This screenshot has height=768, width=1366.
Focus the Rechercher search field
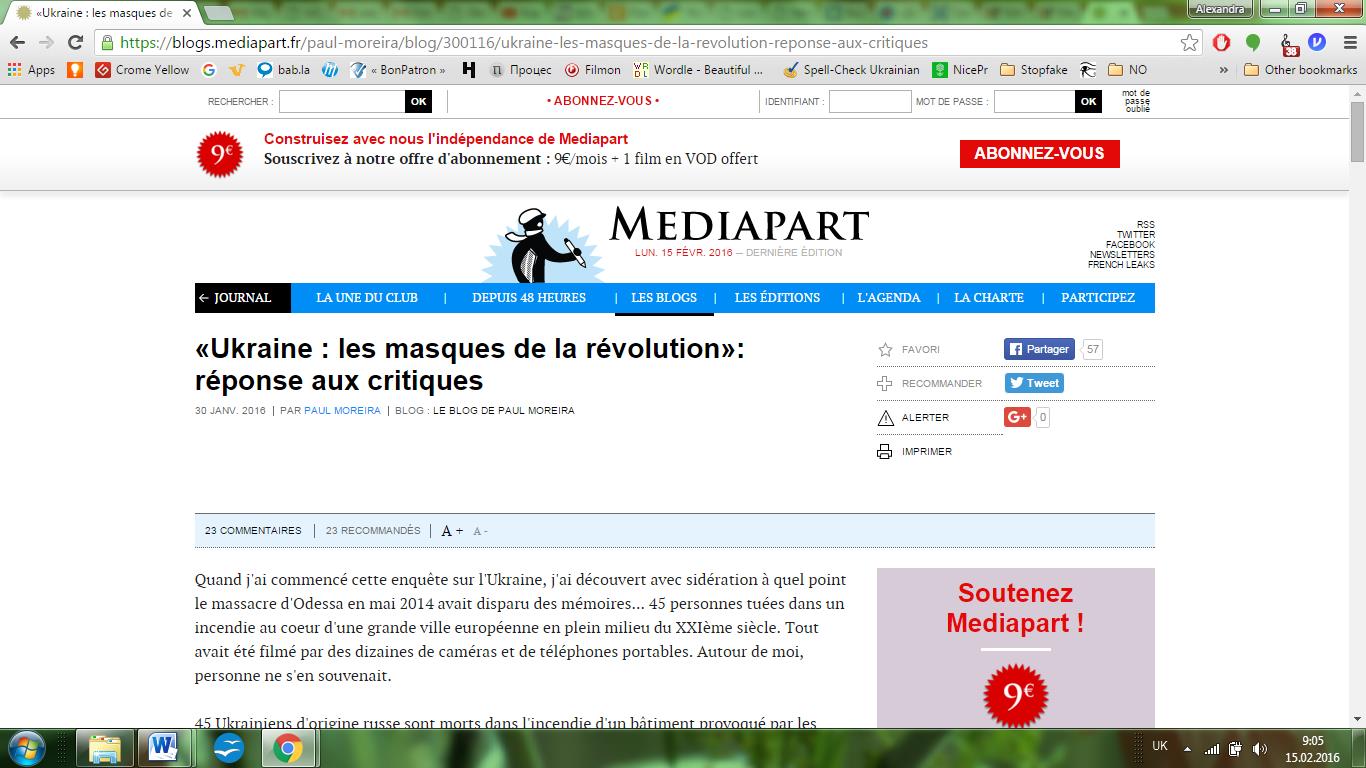pyautogui.click(x=342, y=101)
